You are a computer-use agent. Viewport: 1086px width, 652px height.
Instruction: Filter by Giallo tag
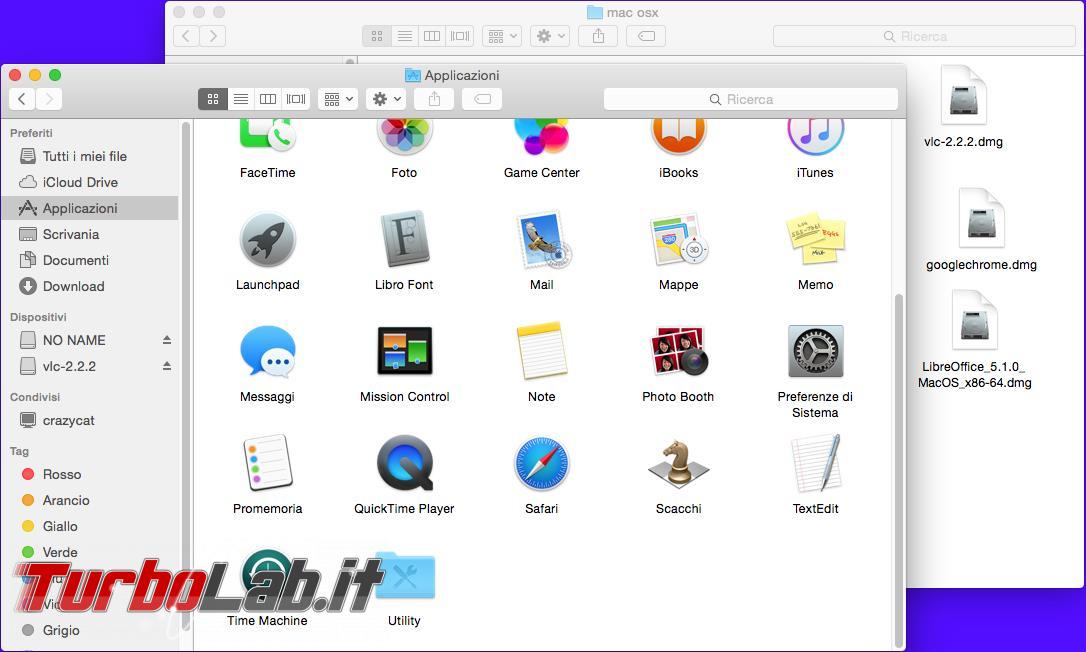pyautogui.click(x=90, y=527)
